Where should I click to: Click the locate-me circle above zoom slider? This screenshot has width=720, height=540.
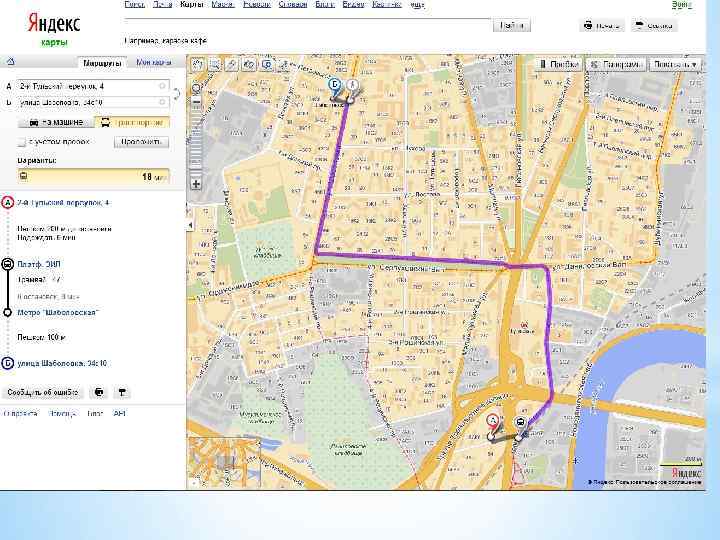pyautogui.click(x=196, y=88)
